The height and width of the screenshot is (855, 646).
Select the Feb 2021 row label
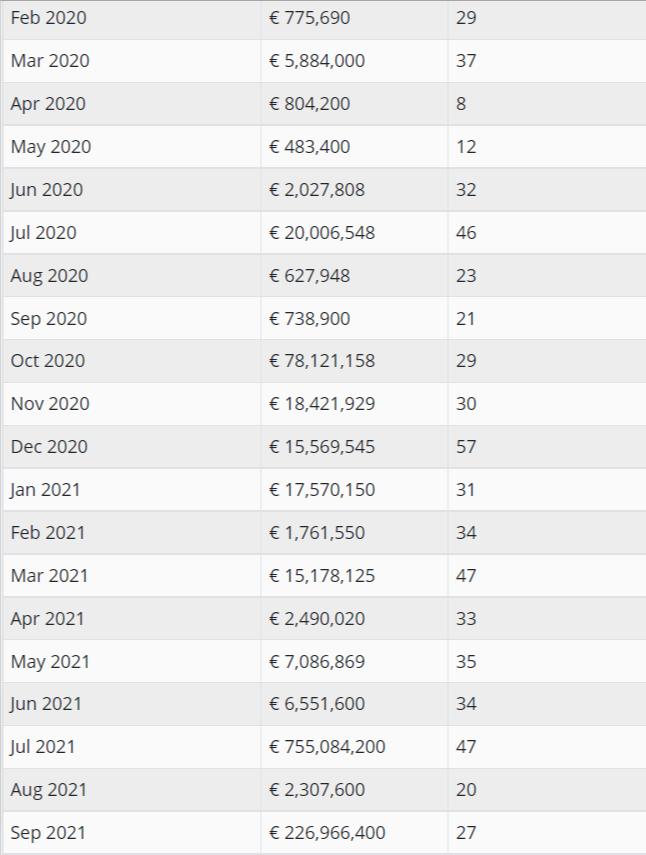click(48, 533)
